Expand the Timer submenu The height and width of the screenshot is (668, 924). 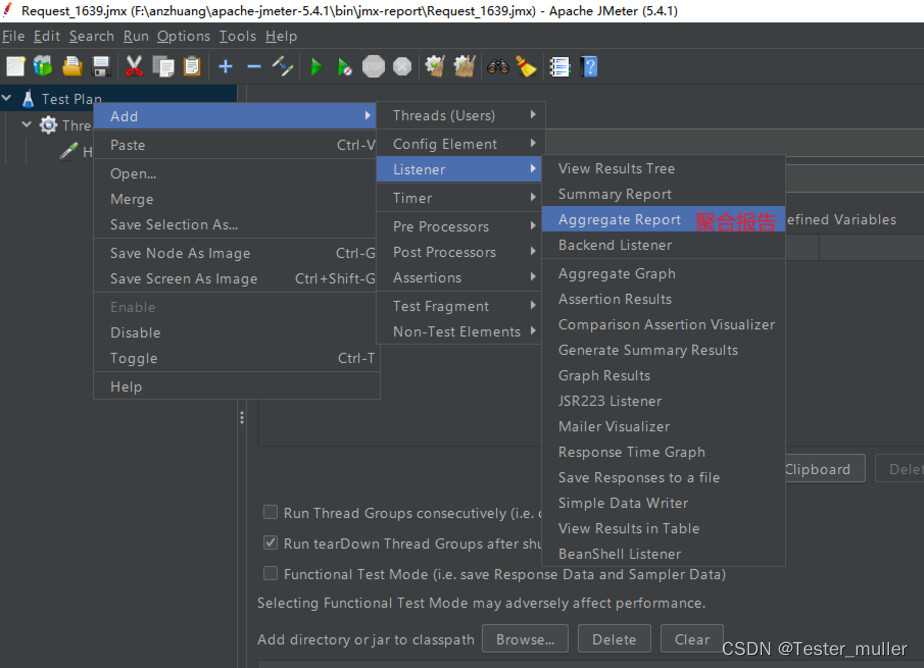461,198
